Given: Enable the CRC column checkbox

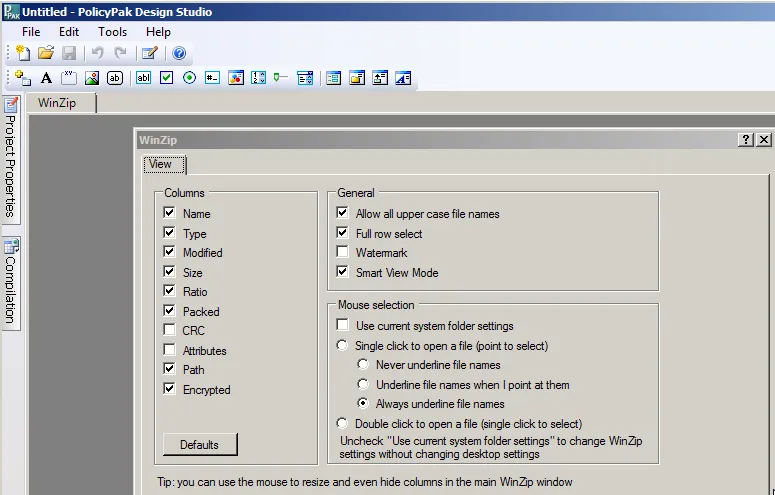Looking at the screenshot, I should point(169,330).
